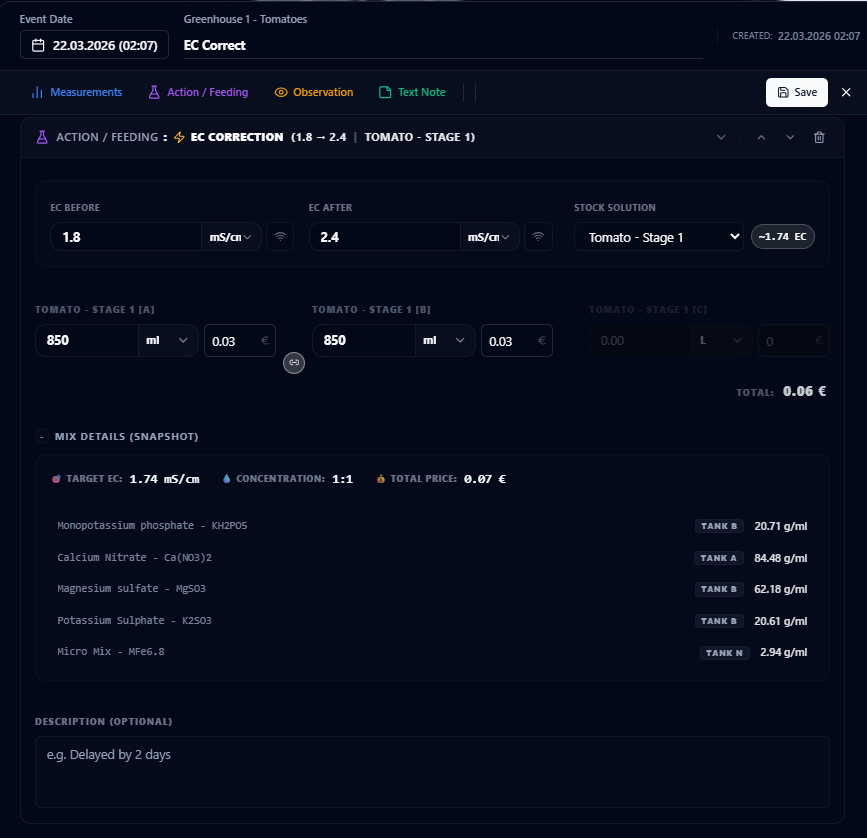
Task: Close the event editor with the X
Action: (846, 92)
